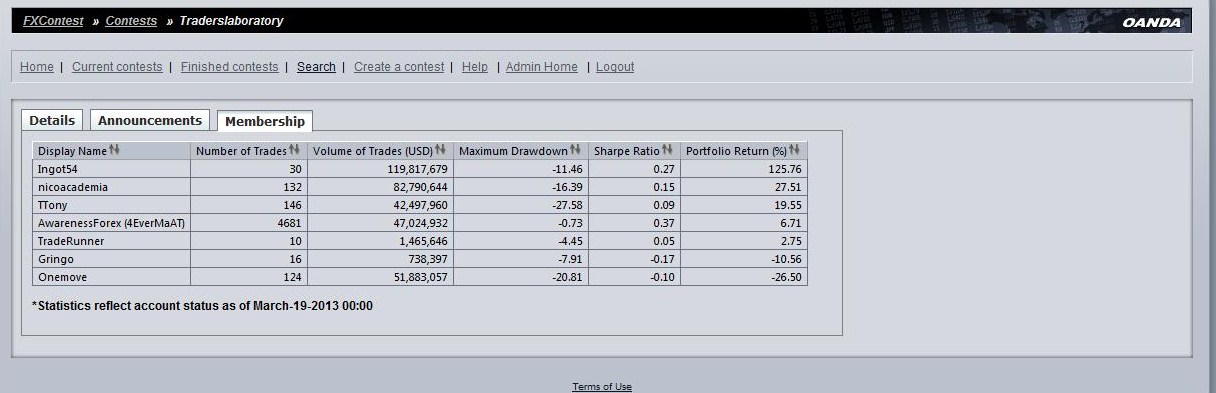
Task: Click Maximum Drawdown header label
Action: coord(513,151)
